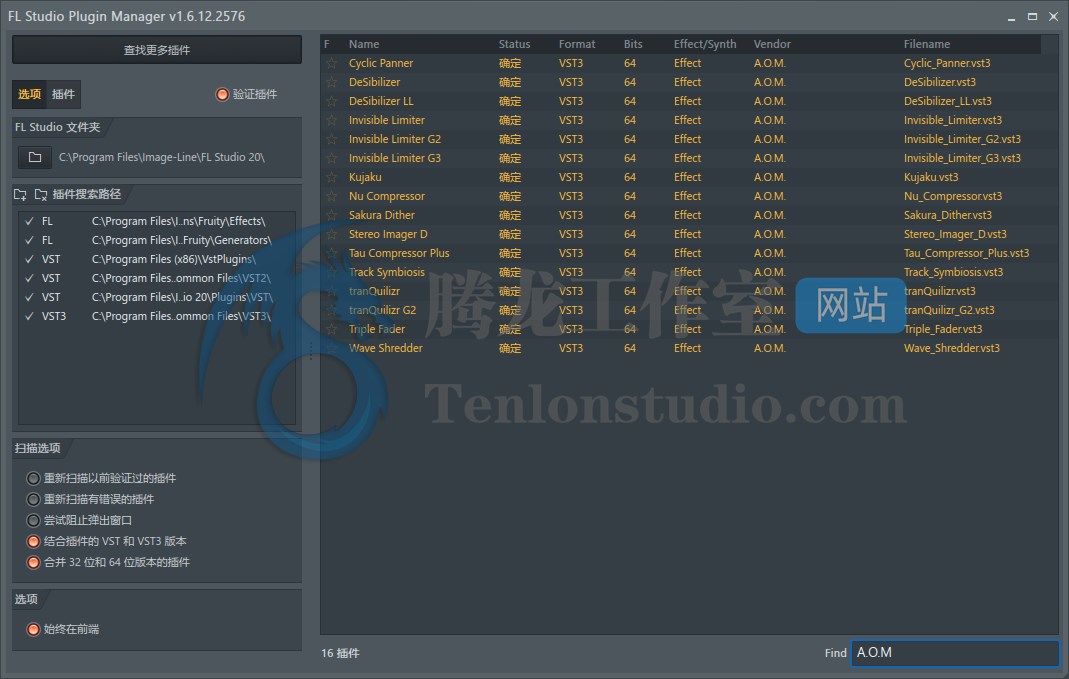Toggle 尝试阻止弹出窗口 option
Screen dimensions: 1069x679
pyautogui.click(x=79, y=520)
